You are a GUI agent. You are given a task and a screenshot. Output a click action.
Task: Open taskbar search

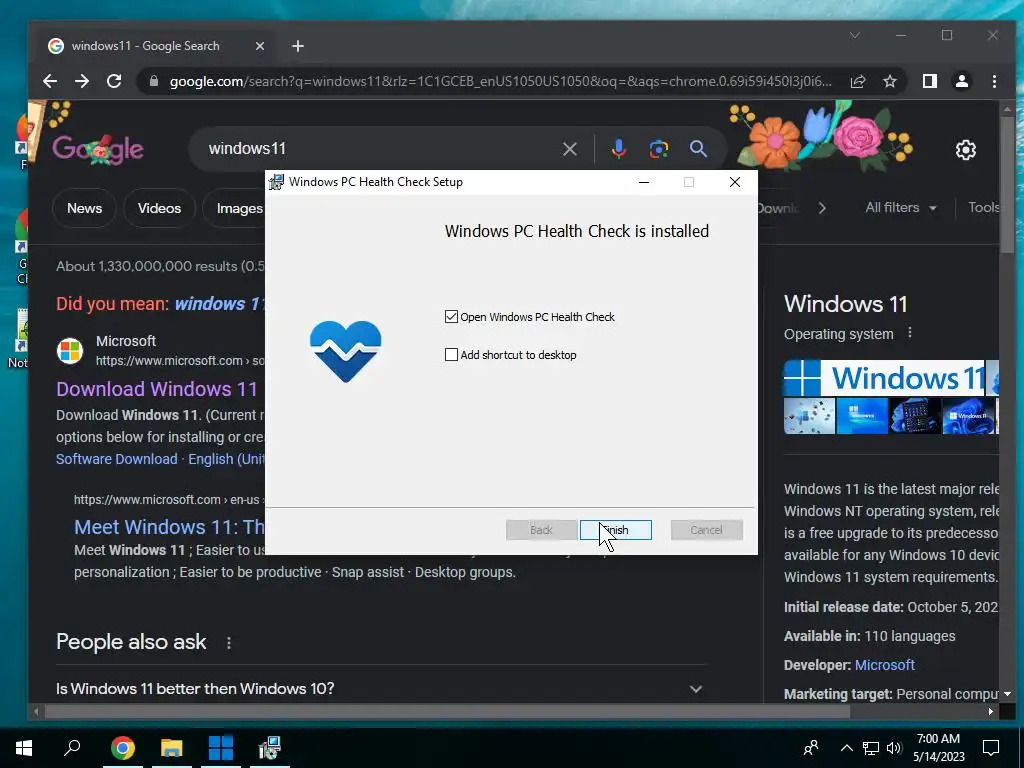(x=72, y=748)
